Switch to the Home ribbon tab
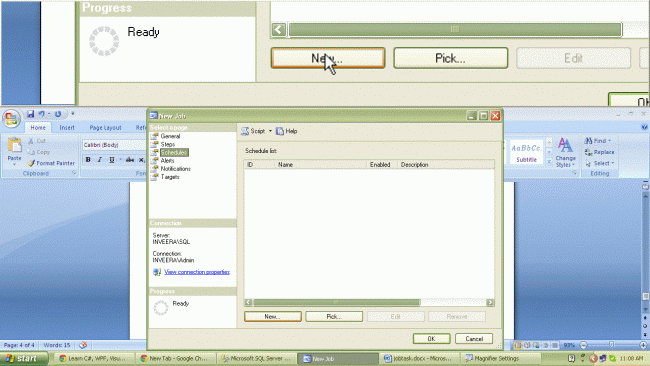Screen dimensions: 650x366 38,128
